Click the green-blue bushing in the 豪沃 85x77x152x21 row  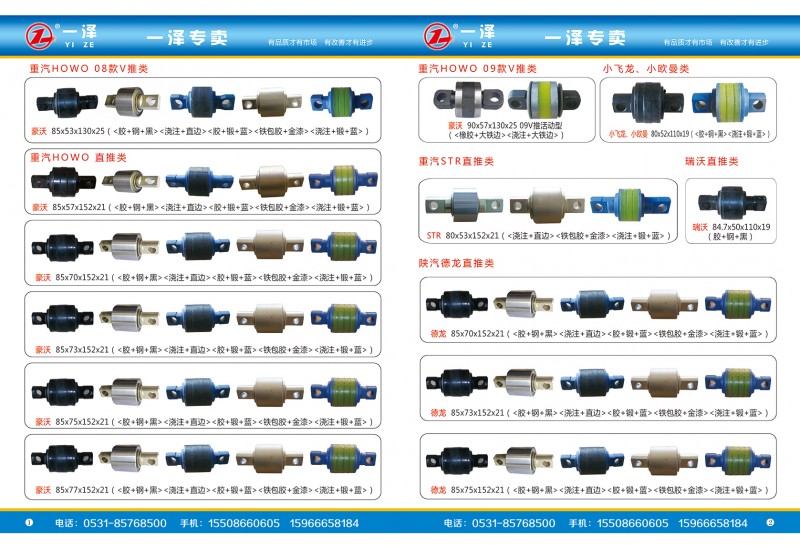(343, 459)
